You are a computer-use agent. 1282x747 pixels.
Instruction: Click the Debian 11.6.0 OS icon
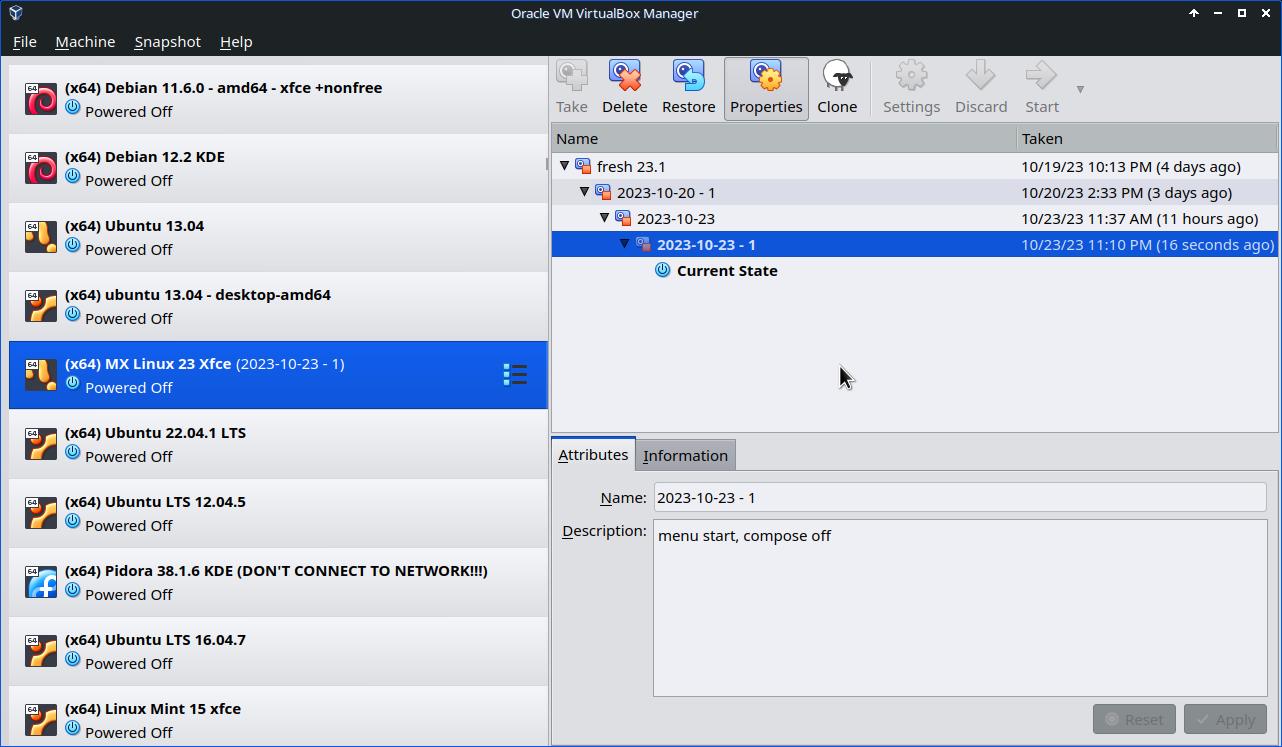[41, 99]
